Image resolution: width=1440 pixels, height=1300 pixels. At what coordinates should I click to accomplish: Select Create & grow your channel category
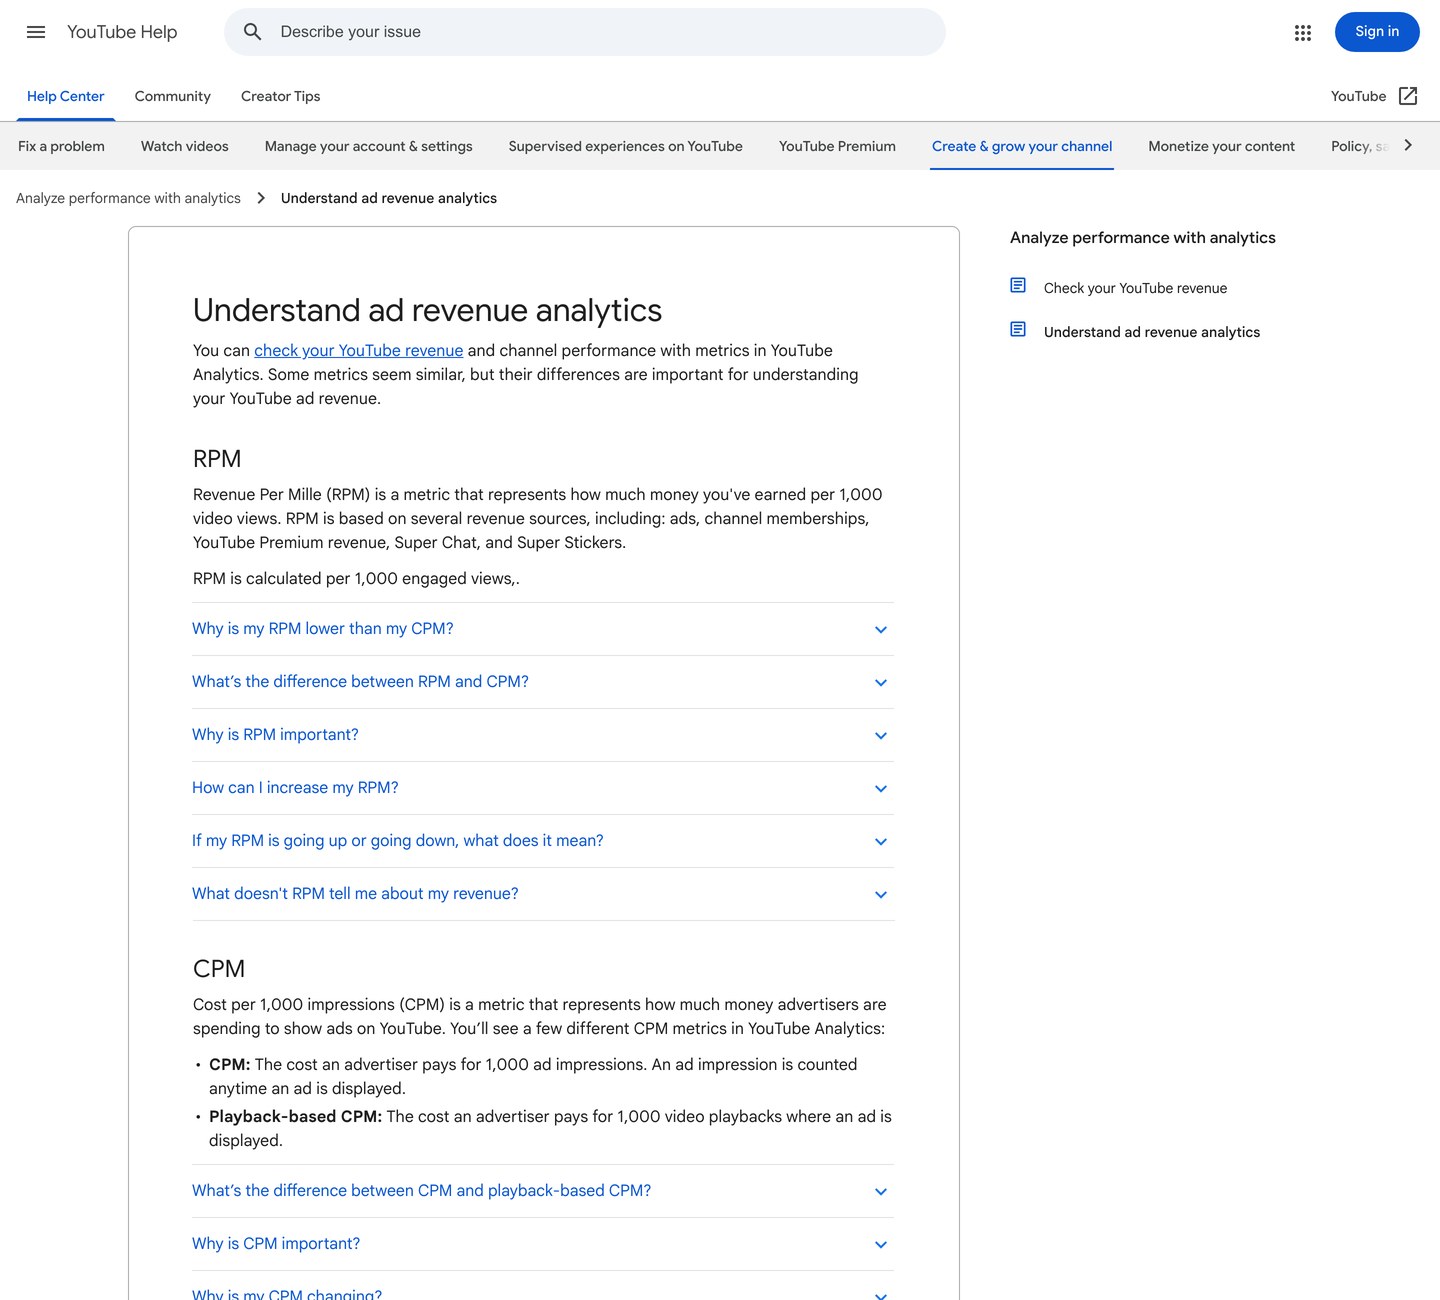[1022, 146]
